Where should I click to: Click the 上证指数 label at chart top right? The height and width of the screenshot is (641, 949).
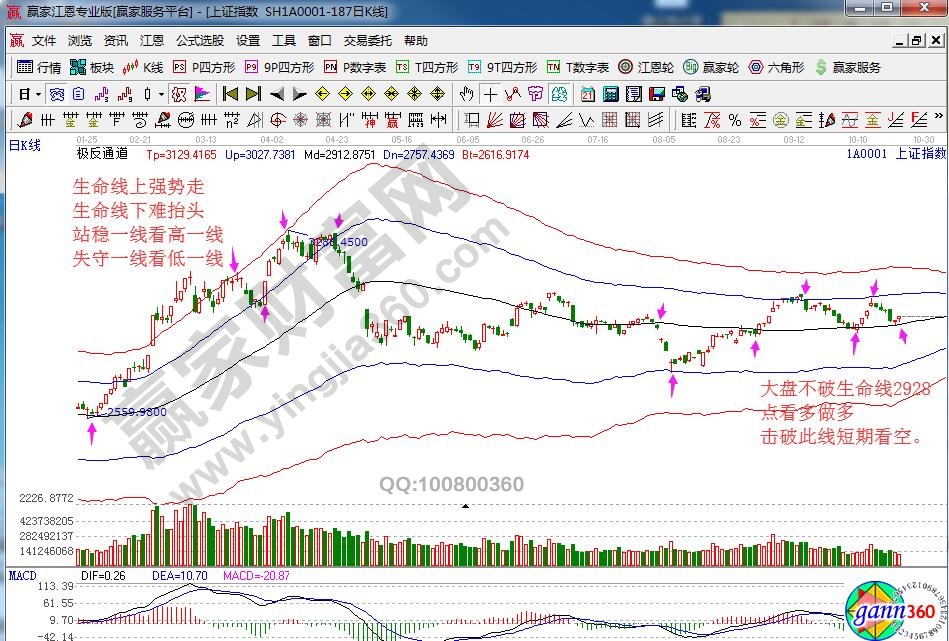920,154
